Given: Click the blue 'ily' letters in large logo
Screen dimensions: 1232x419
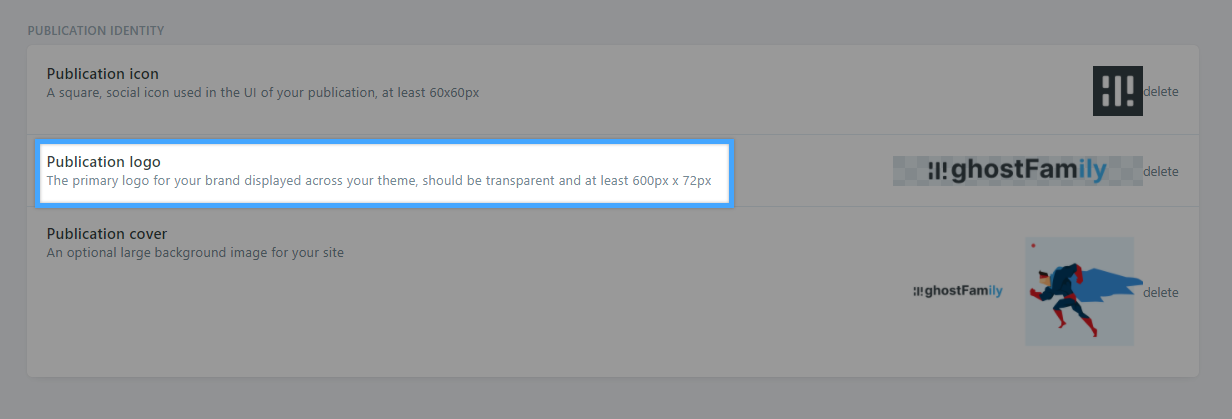Looking at the screenshot, I should (x=1093, y=171).
